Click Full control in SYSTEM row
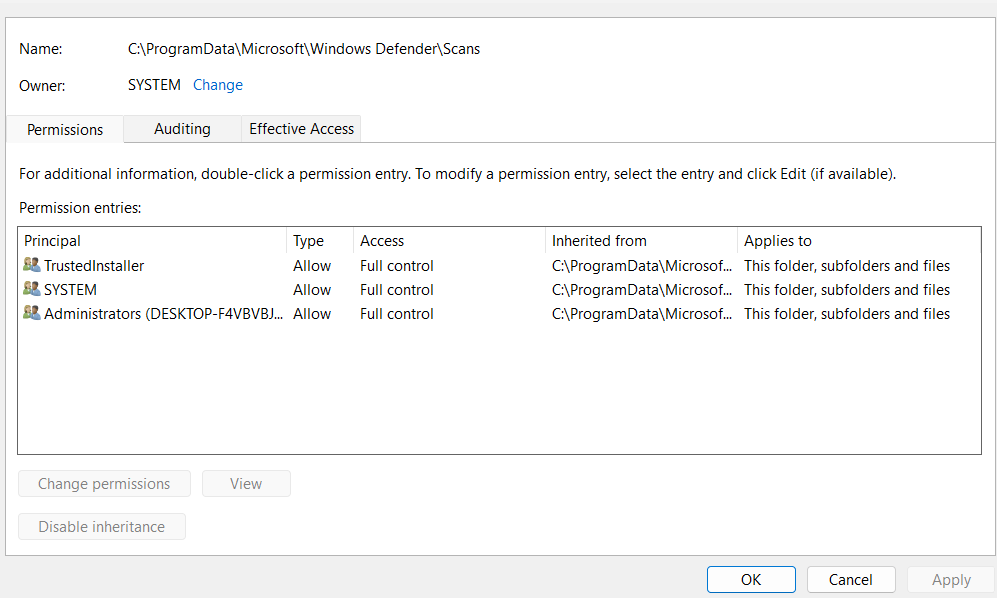Screen dimensions: 997x598 coord(397,290)
